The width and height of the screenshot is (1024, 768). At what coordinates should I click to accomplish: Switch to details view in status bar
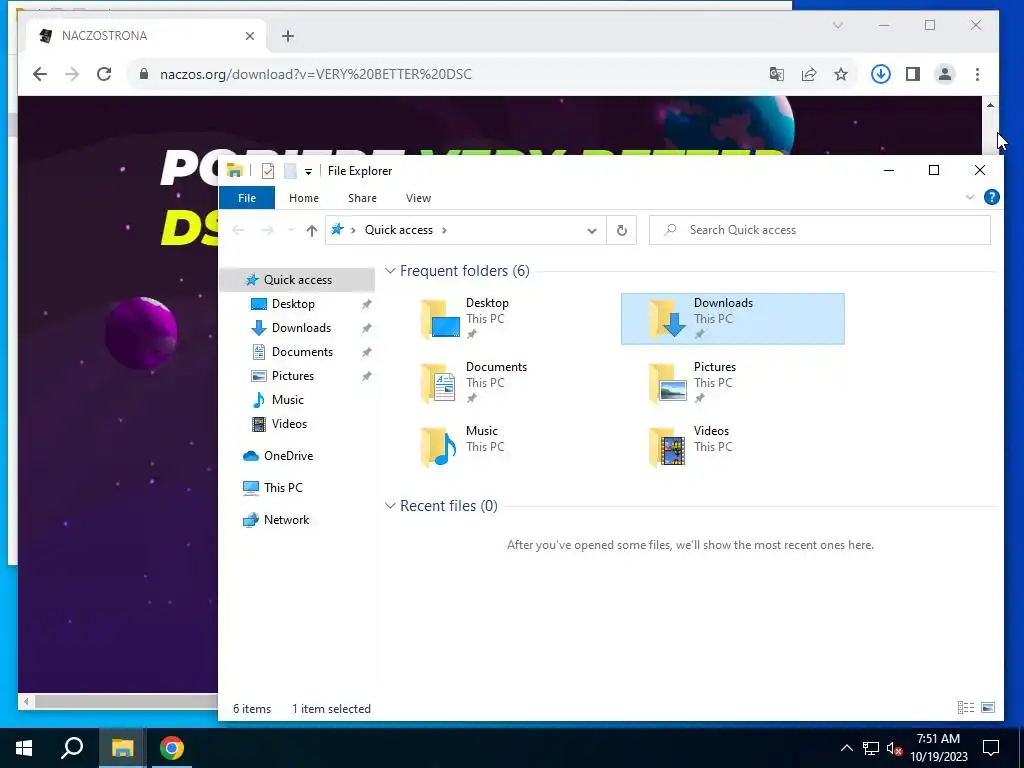tap(966, 708)
